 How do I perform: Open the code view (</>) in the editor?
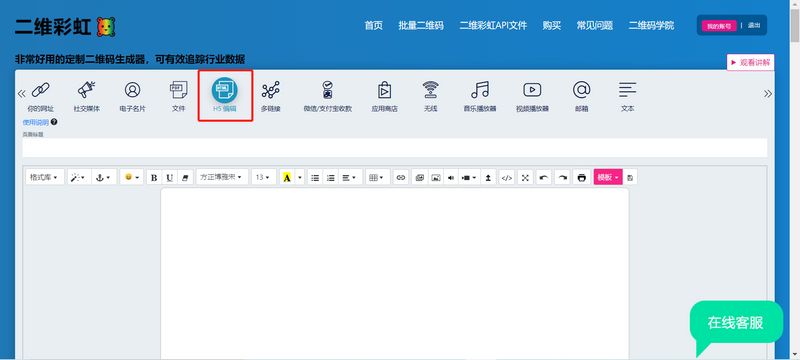507,177
